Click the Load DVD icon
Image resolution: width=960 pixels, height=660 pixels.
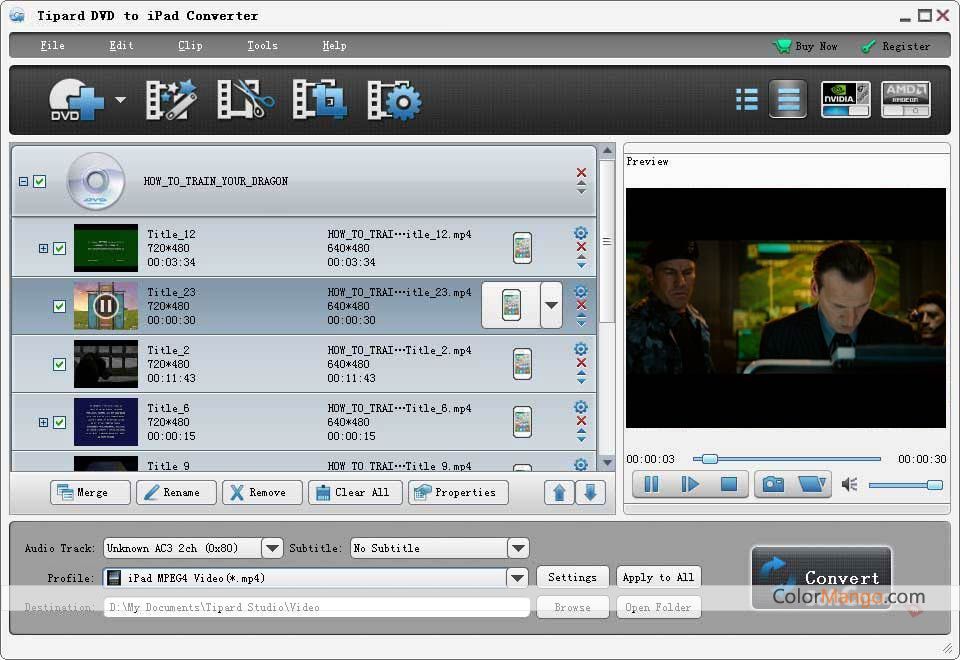coord(77,100)
